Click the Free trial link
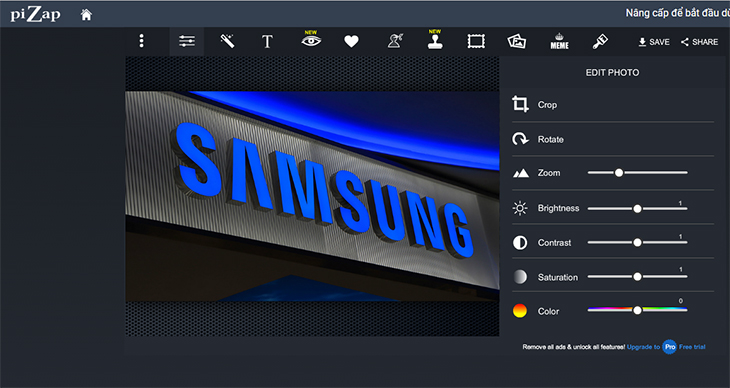730x388 pixels. pyautogui.click(x=692, y=347)
